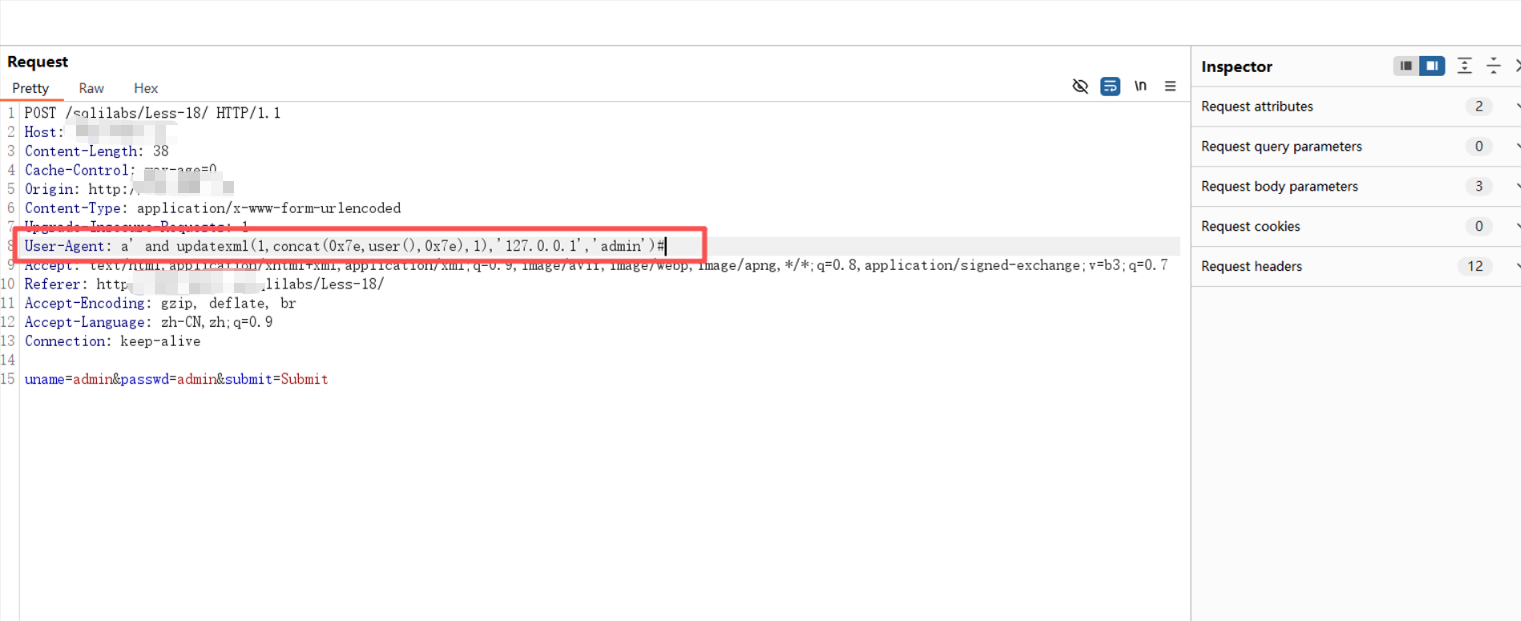The height and width of the screenshot is (621, 1521).
Task: Click the Inspector panel title
Action: click(x=1237, y=67)
